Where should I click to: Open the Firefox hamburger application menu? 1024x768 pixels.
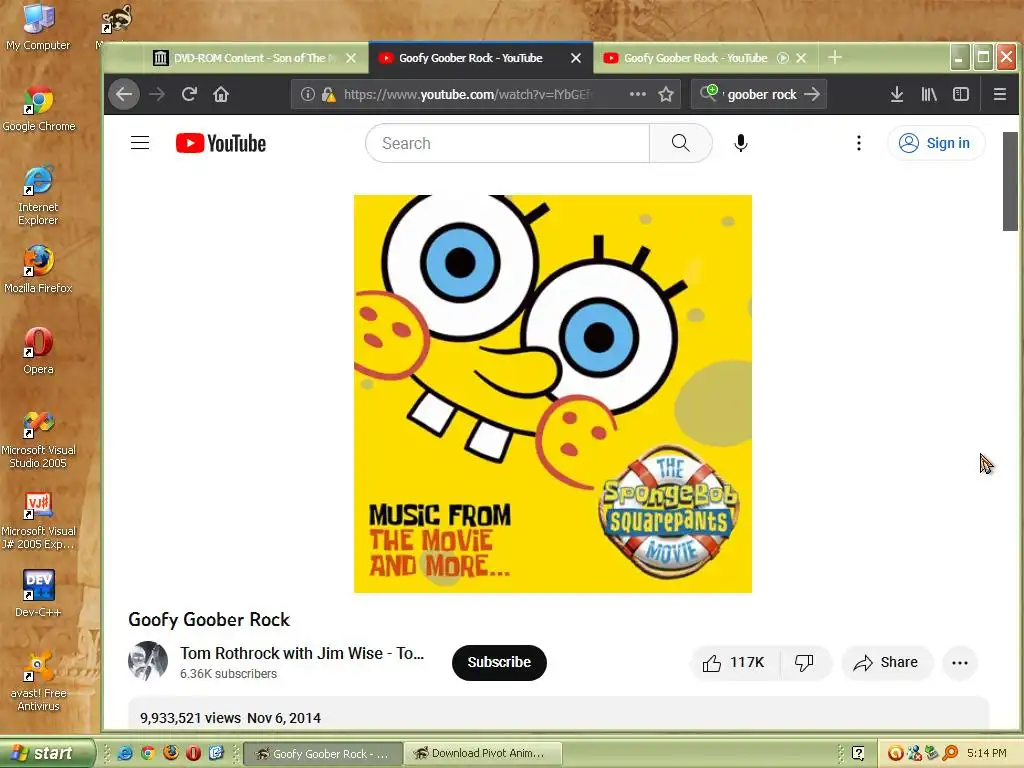[x=999, y=95]
